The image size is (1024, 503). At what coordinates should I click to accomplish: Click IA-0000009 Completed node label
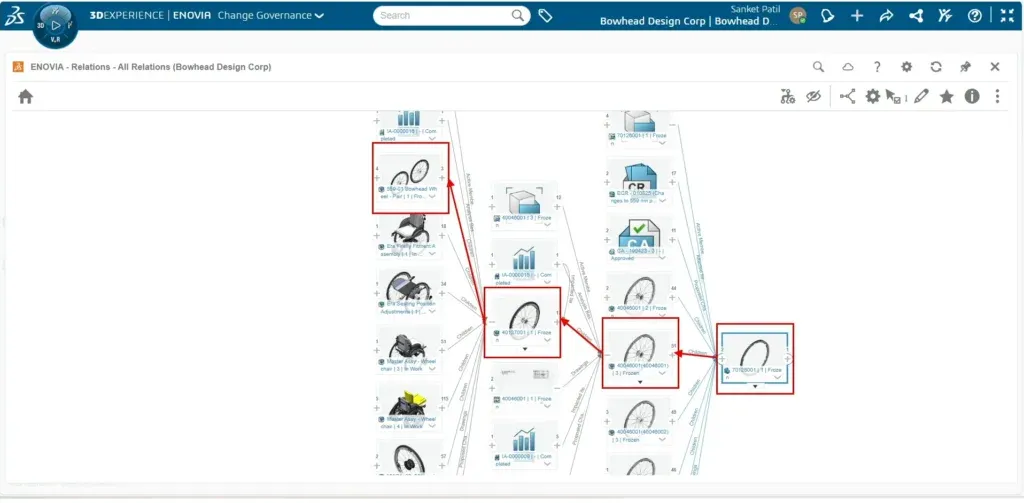pyautogui.click(x=522, y=460)
